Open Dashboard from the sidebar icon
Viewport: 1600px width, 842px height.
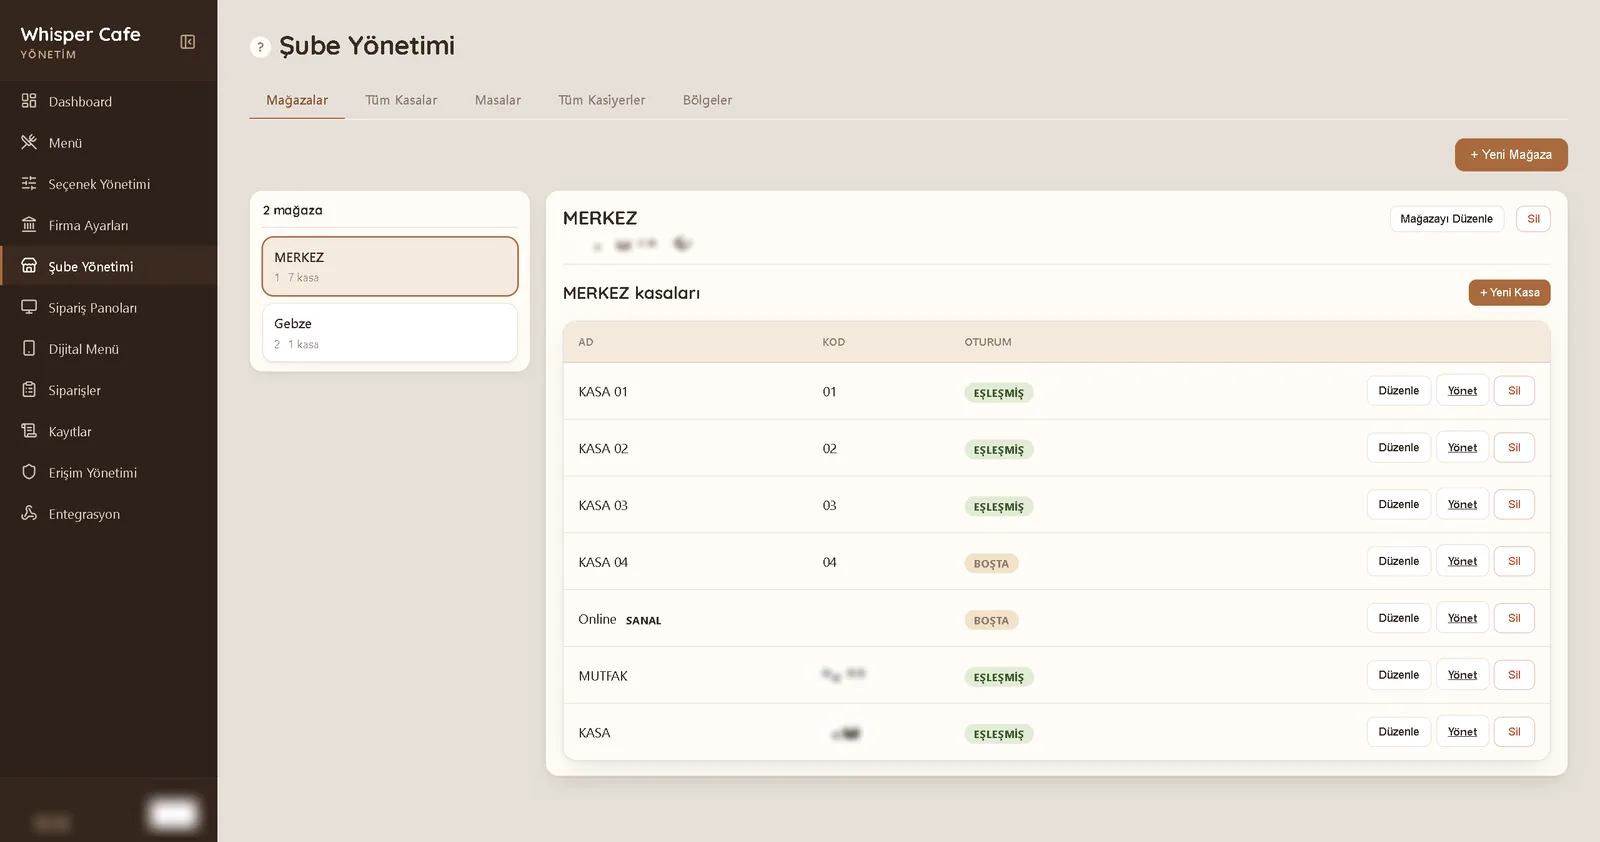pos(29,101)
